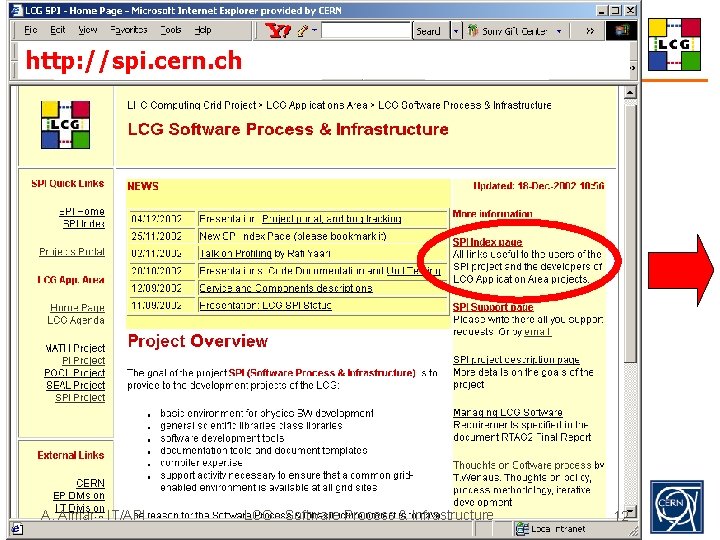Screen dimensions: 720x540
Task: Open the SPI Index quick link
Action: (x=84, y=224)
